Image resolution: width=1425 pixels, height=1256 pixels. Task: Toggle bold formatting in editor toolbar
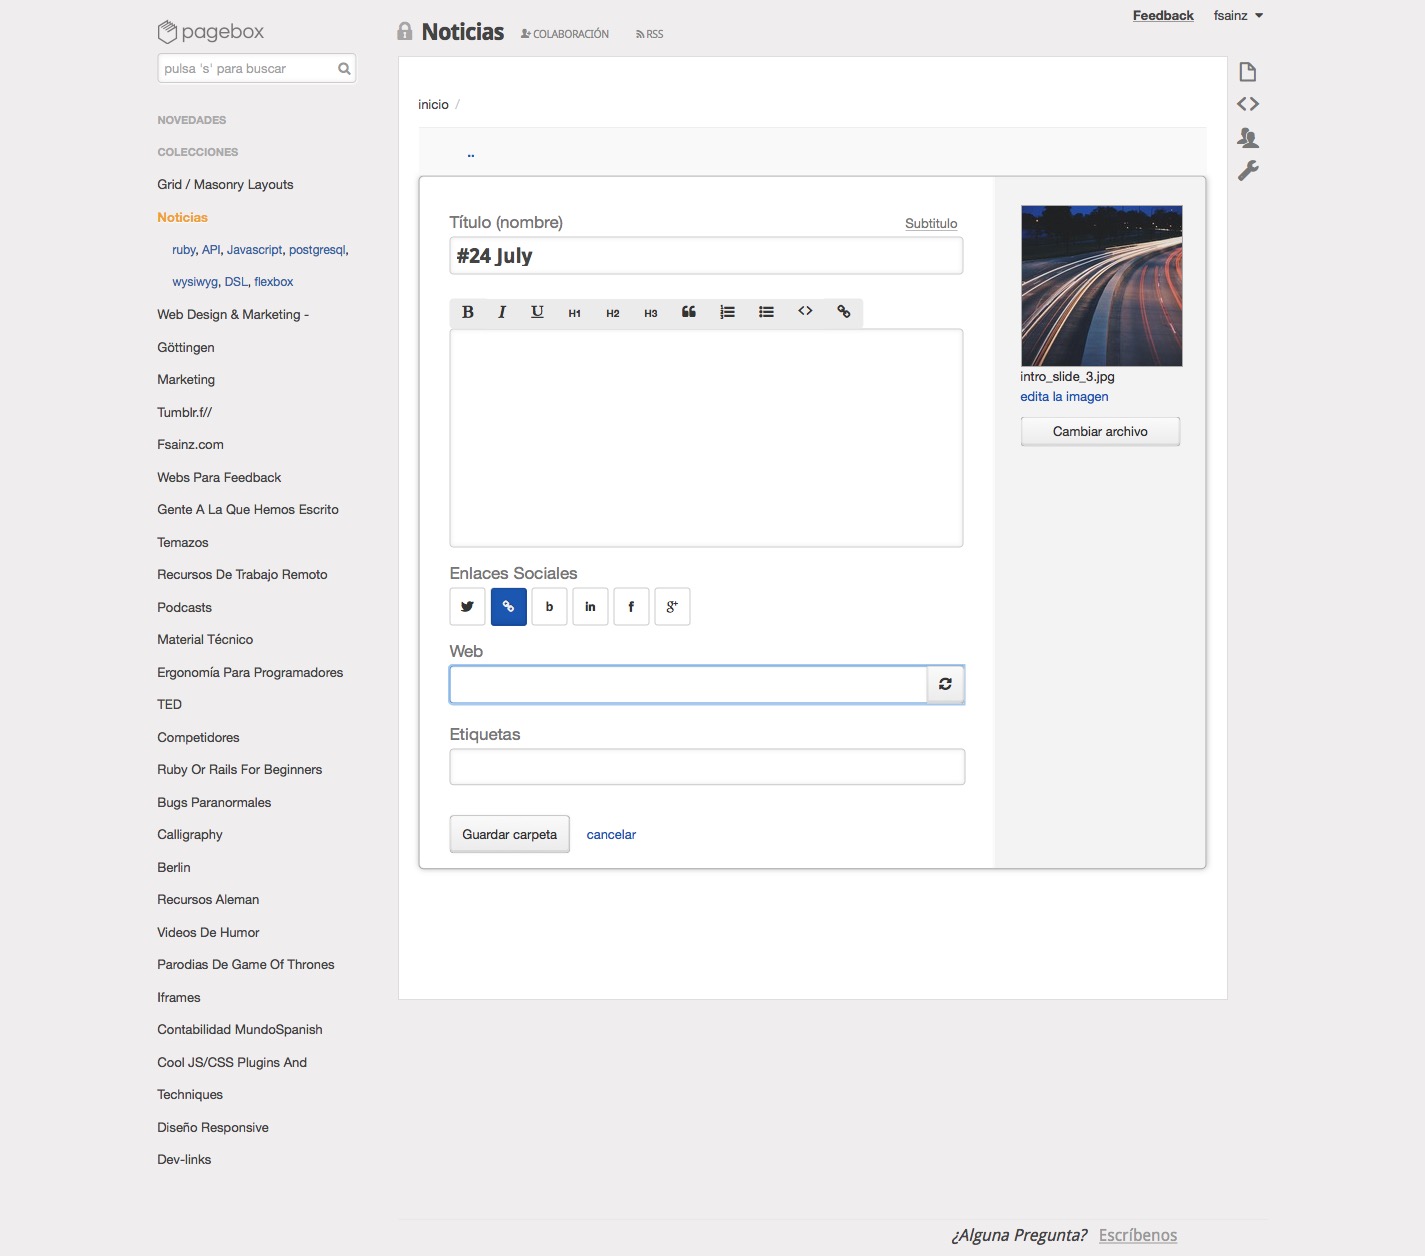467,312
